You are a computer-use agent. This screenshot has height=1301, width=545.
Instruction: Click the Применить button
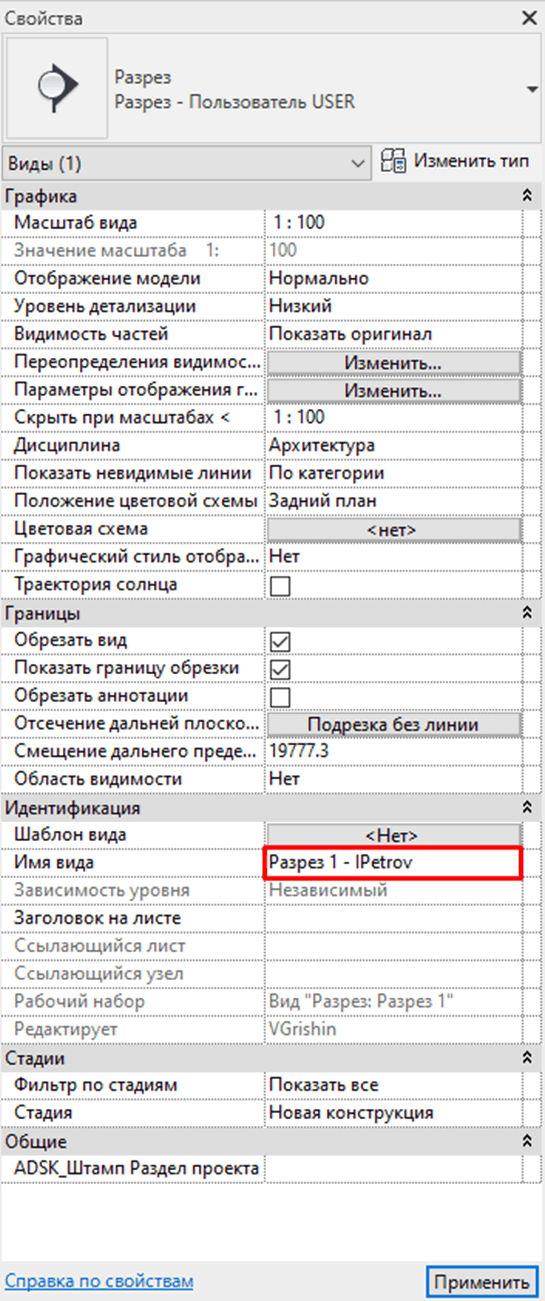[480, 1282]
